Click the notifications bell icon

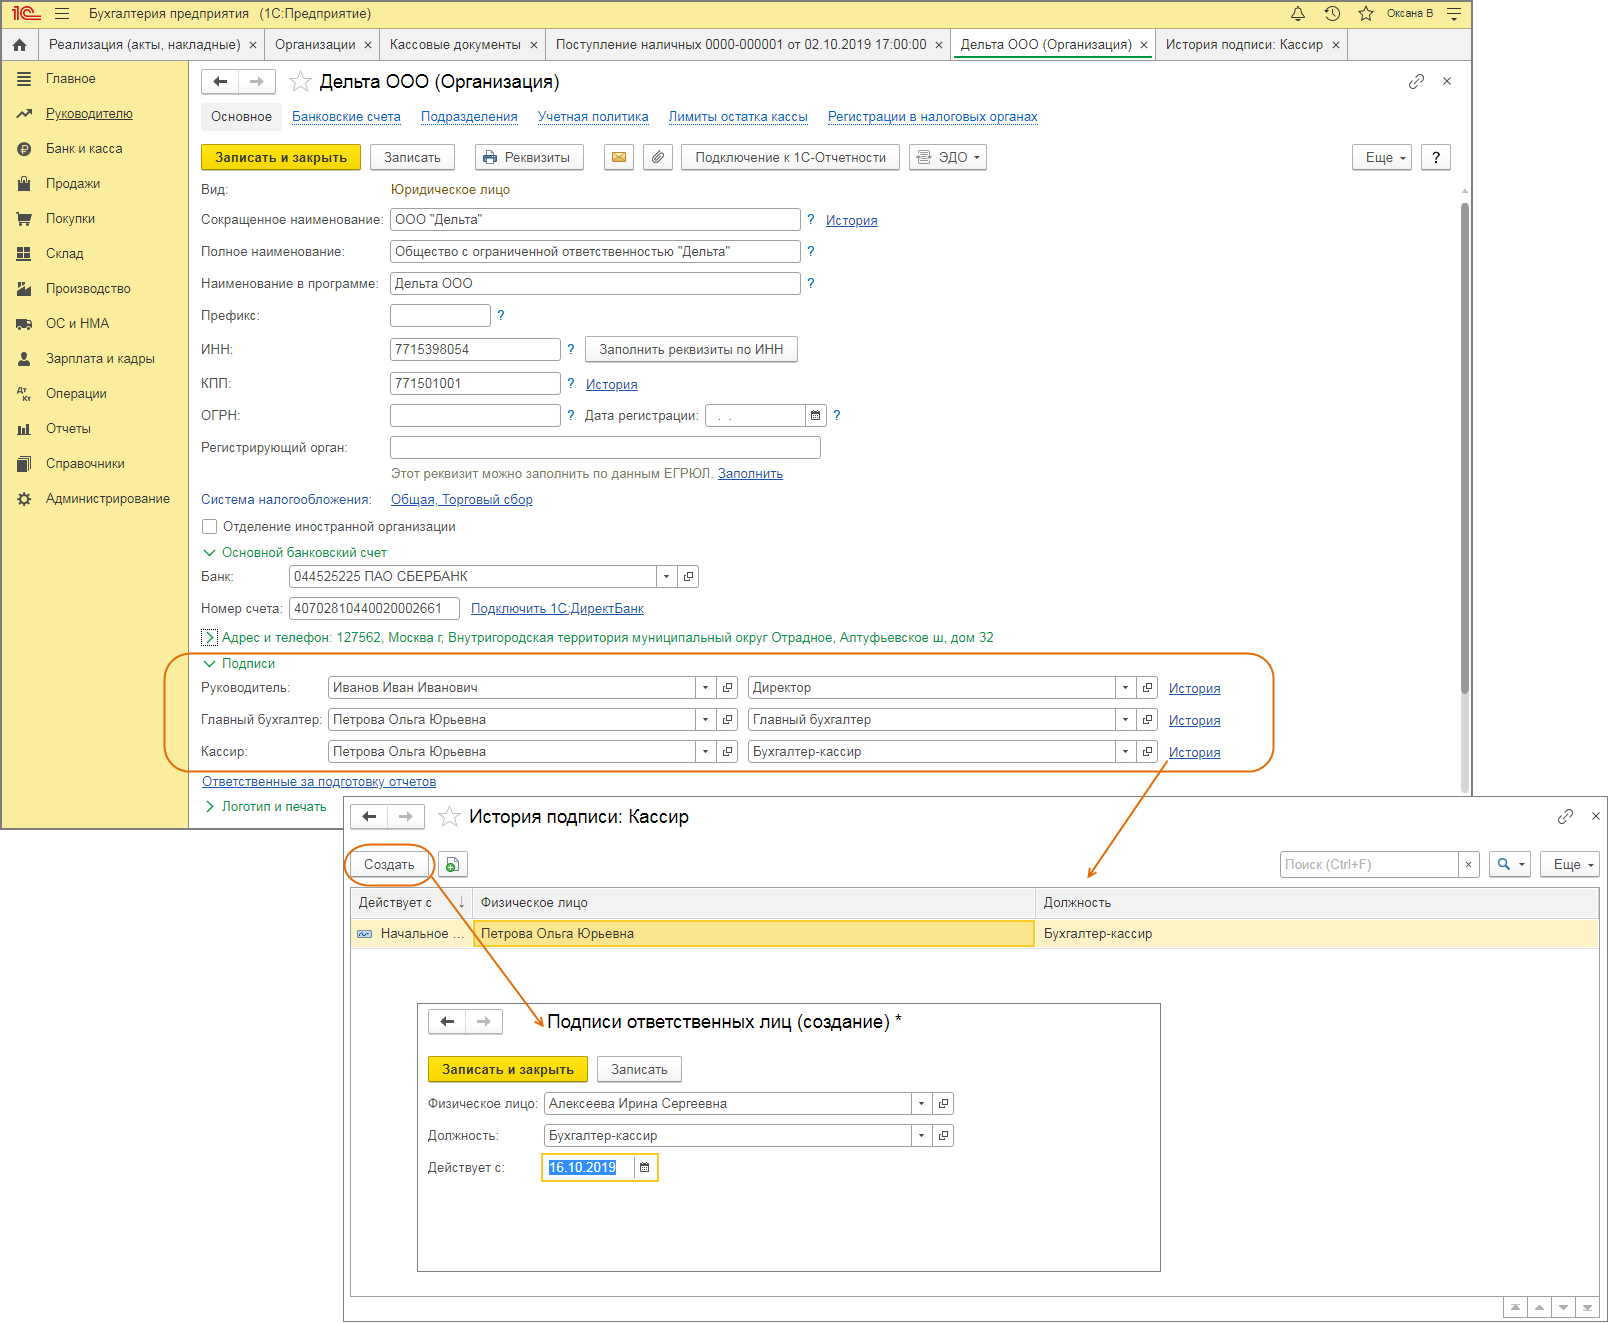pyautogui.click(x=1297, y=14)
